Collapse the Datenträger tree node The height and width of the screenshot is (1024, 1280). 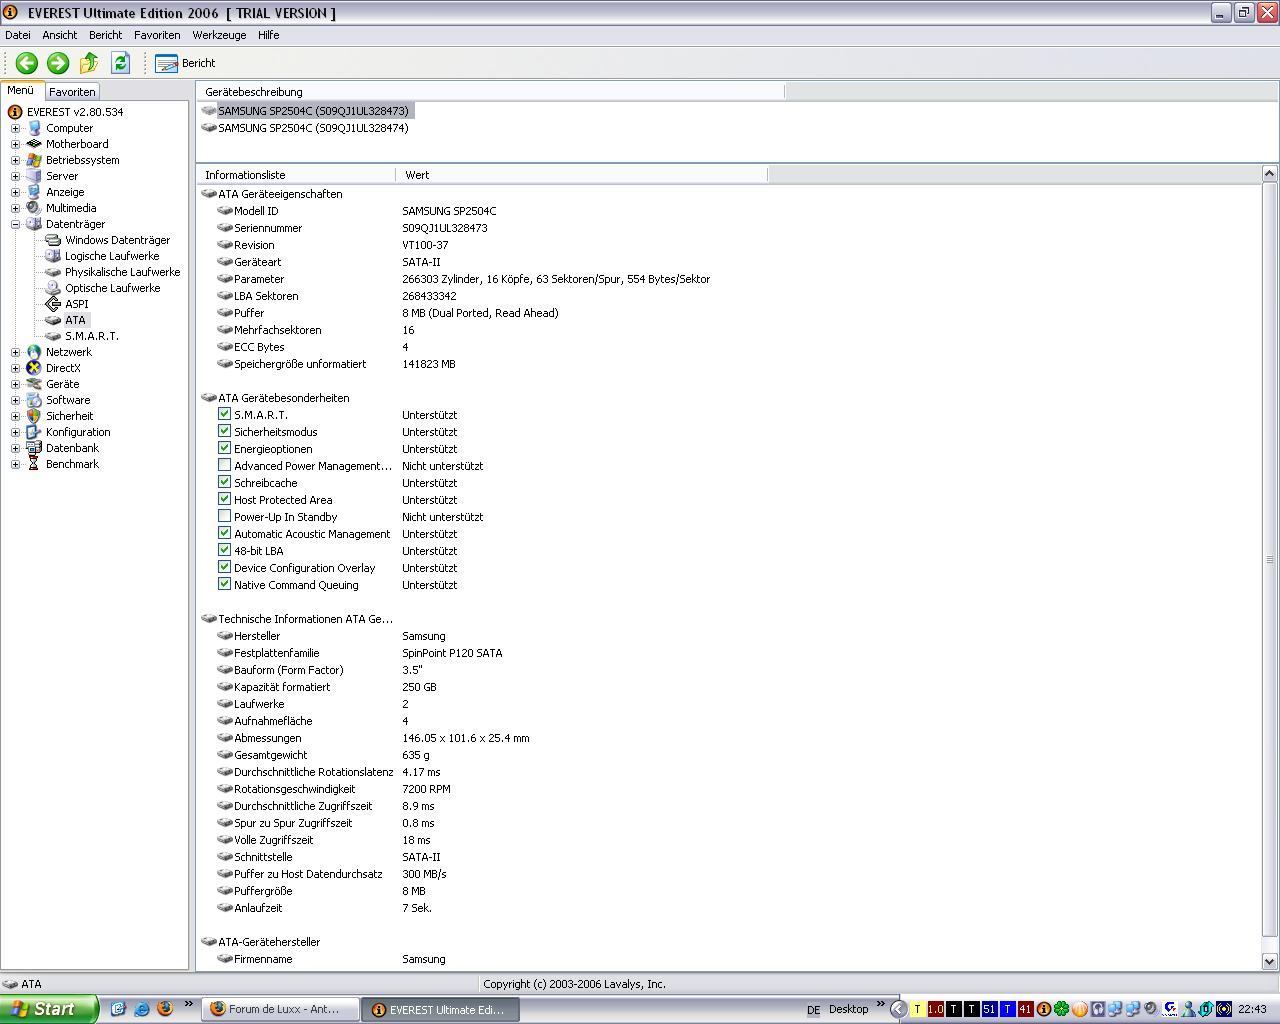click(x=15, y=224)
